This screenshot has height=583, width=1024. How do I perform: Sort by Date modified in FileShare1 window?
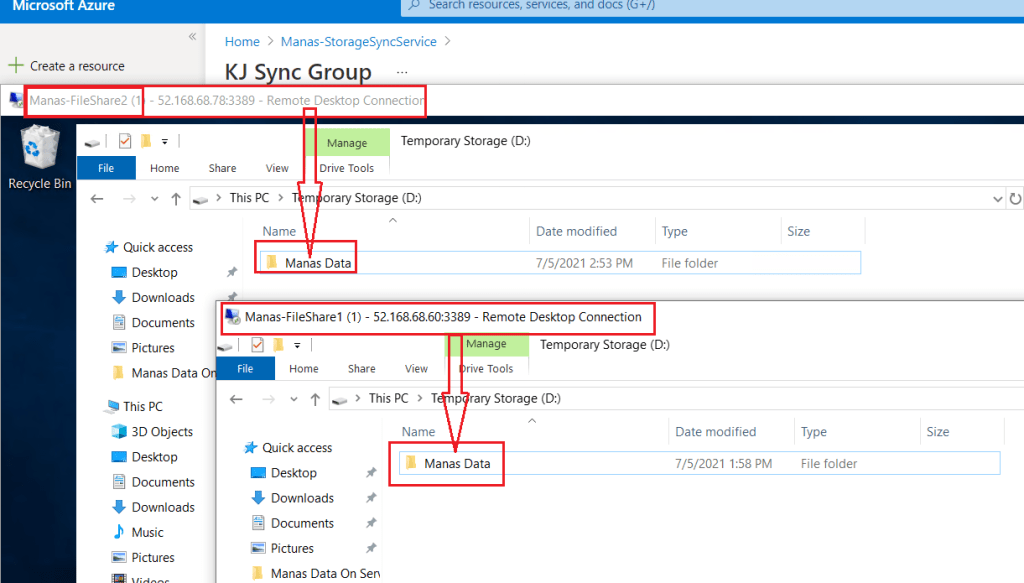[x=715, y=432]
